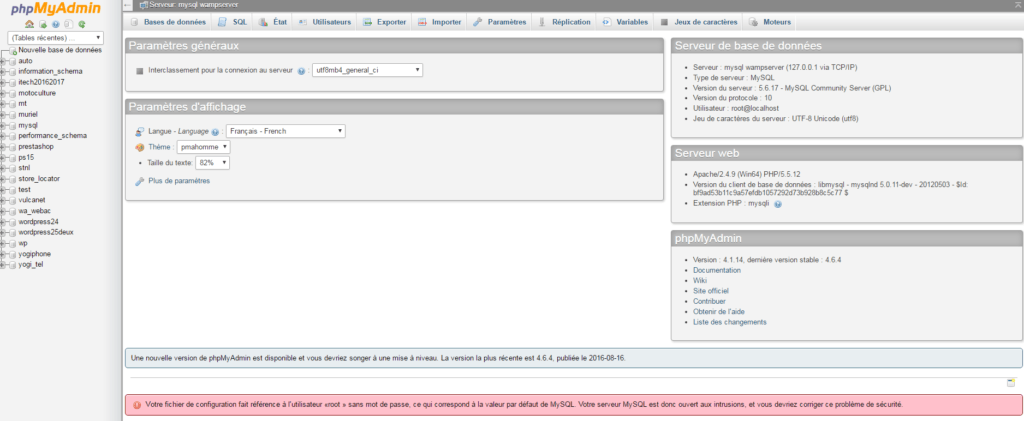Expand the information_schema database node
The width and height of the screenshot is (1024, 421).
pos(3,72)
